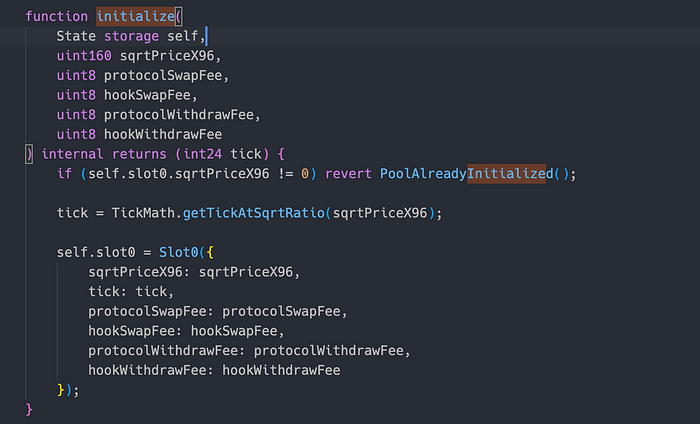700x424 pixels.
Task: Click hookWithdrawFee parameter in function signature
Action: click(x=163, y=134)
